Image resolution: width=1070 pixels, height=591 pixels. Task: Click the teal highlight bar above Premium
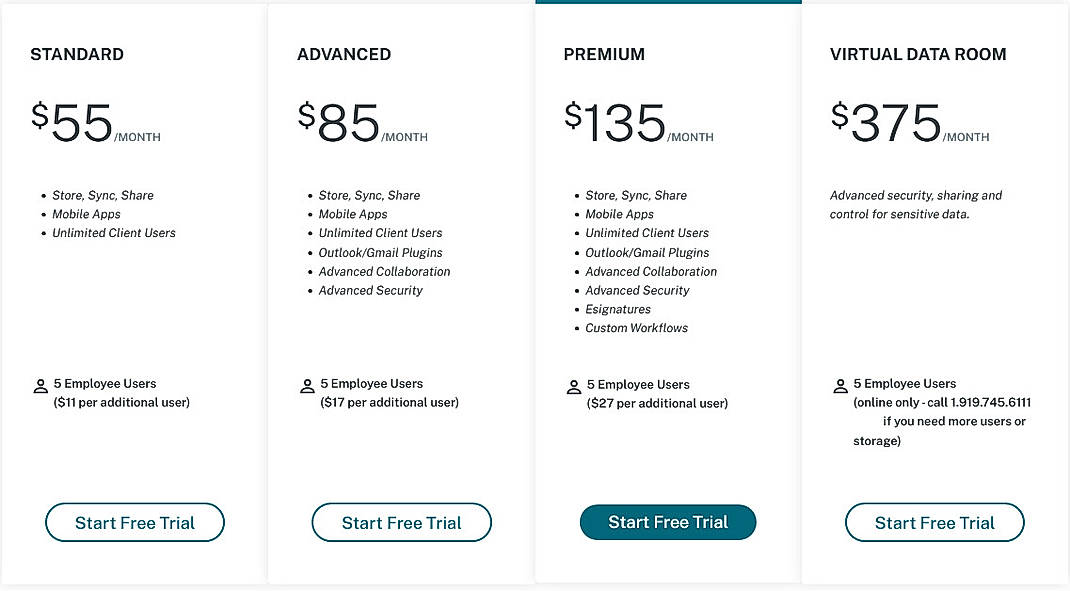pos(668,3)
